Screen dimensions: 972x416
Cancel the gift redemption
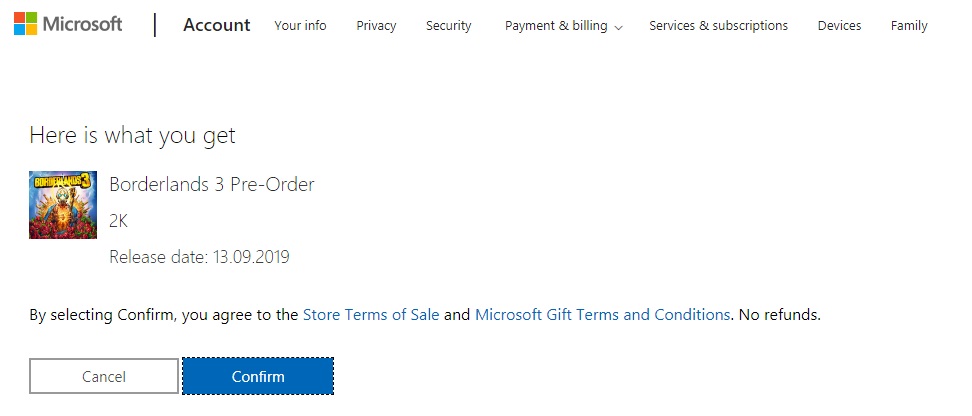tap(104, 376)
